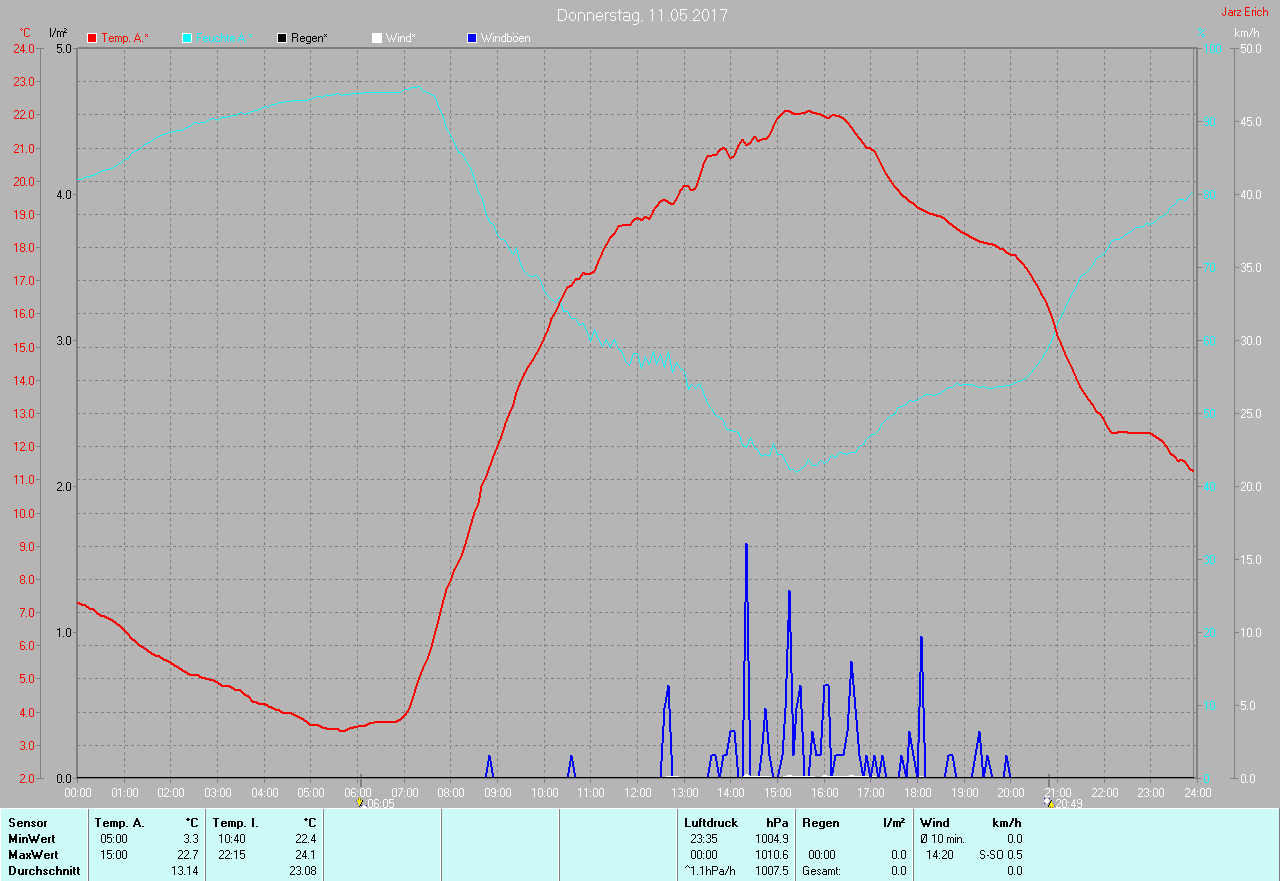
Task: Click the '15:00' maximum time cell
Action: coord(114,855)
